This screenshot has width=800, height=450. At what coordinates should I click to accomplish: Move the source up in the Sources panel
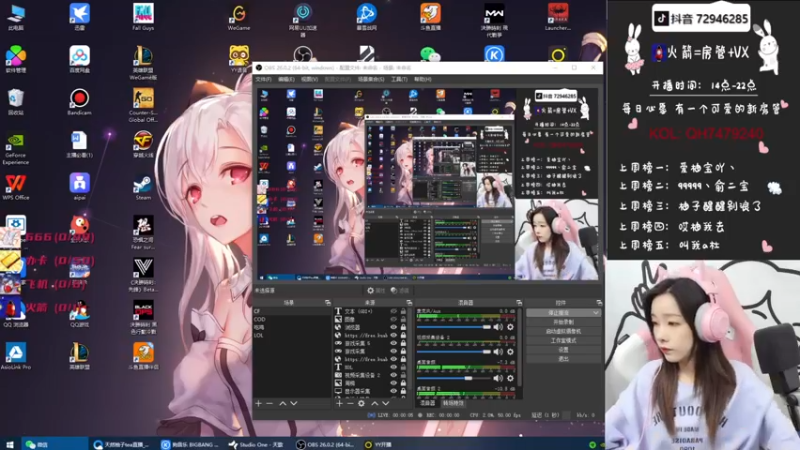(x=374, y=404)
